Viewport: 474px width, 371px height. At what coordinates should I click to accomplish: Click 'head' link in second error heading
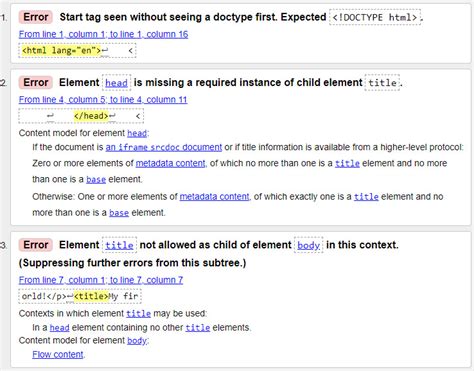point(116,83)
